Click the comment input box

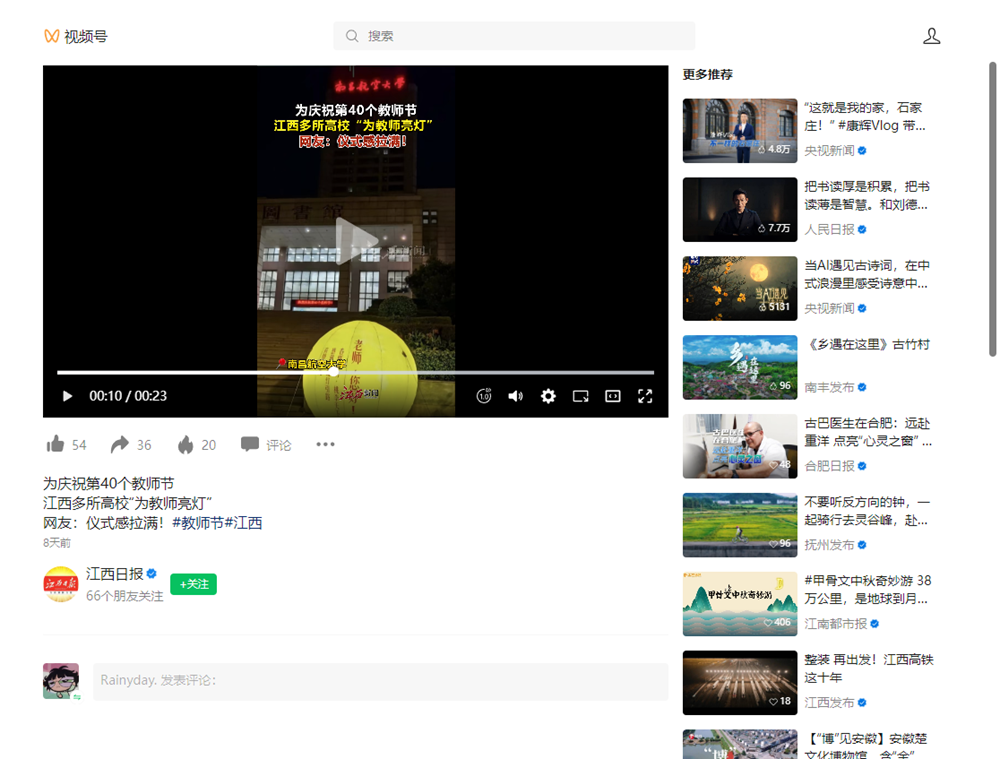point(380,681)
